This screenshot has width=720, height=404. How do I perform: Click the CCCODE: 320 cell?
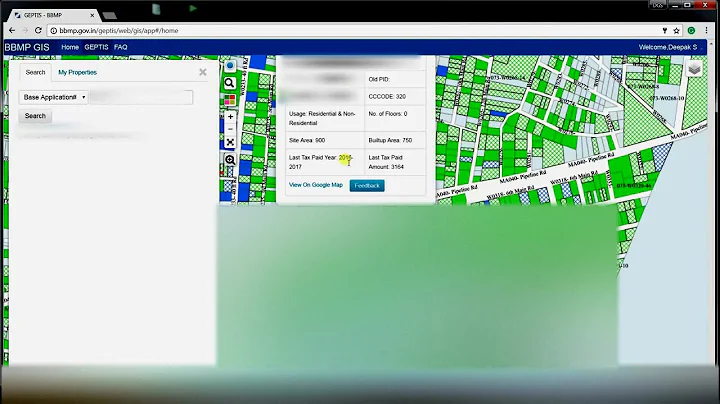pyautogui.click(x=395, y=96)
